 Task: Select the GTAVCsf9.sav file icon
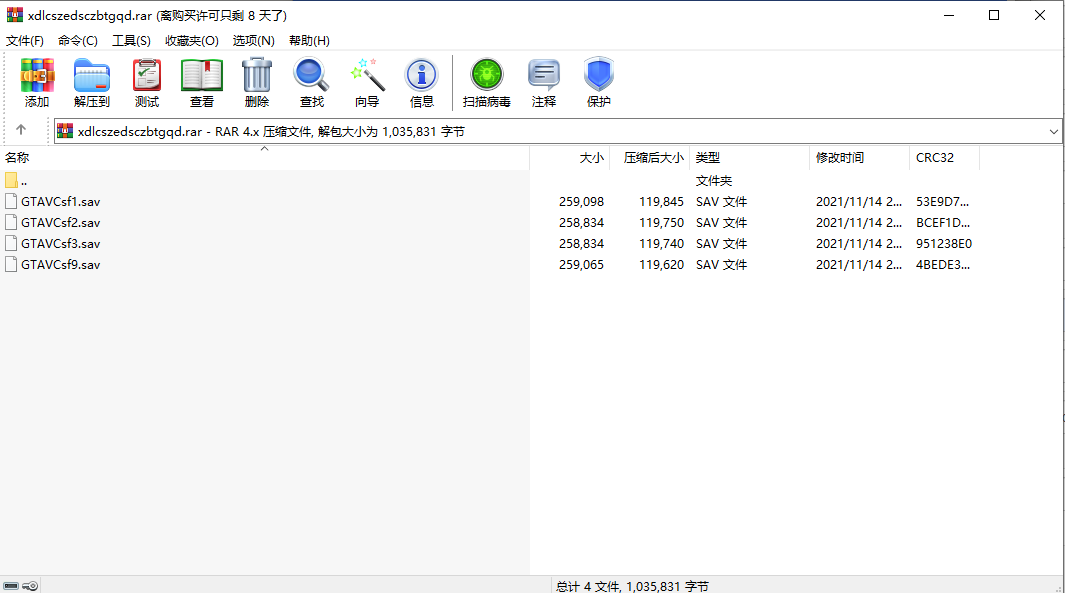tap(11, 264)
